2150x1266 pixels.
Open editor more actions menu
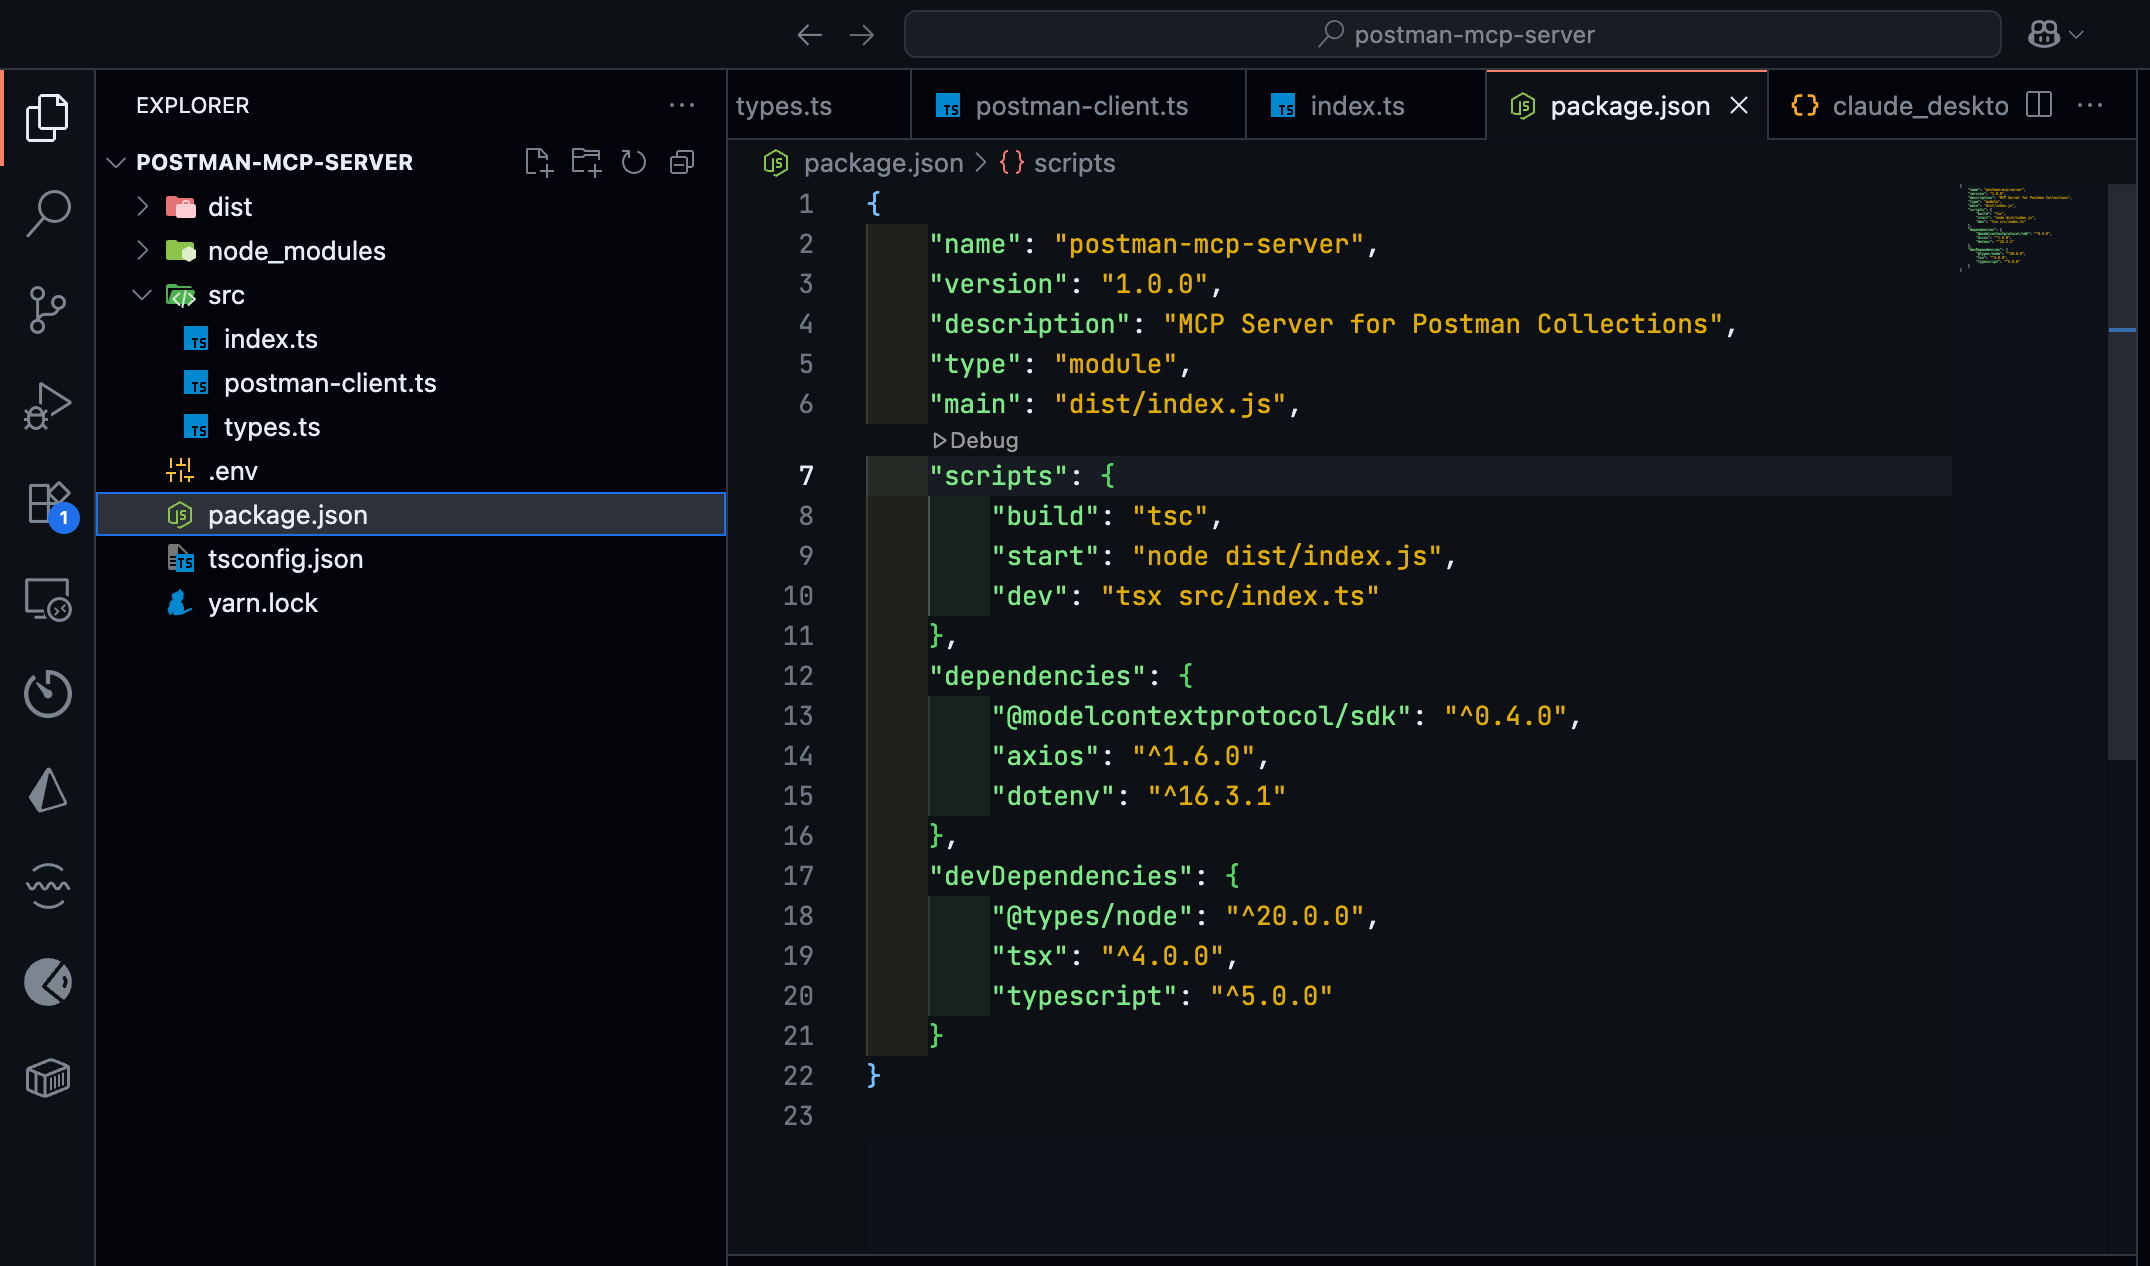[x=2090, y=105]
